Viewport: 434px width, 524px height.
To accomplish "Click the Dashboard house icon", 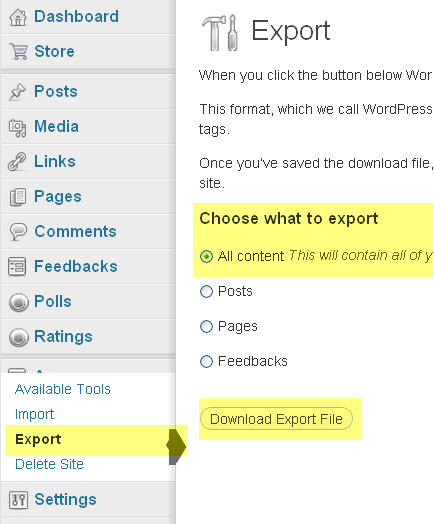I will tap(17, 17).
